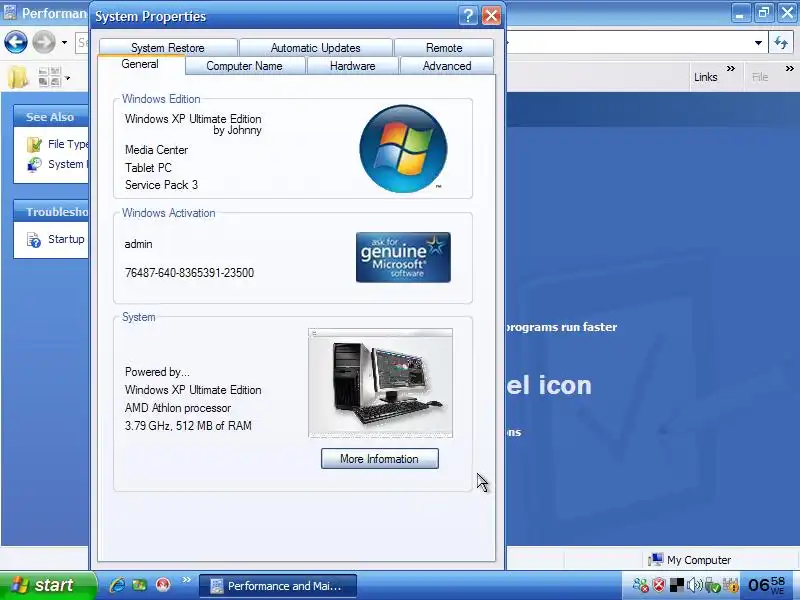This screenshot has height=600, width=800.
Task: Click Performance and Maintenance taskbar button
Action: coord(278,586)
